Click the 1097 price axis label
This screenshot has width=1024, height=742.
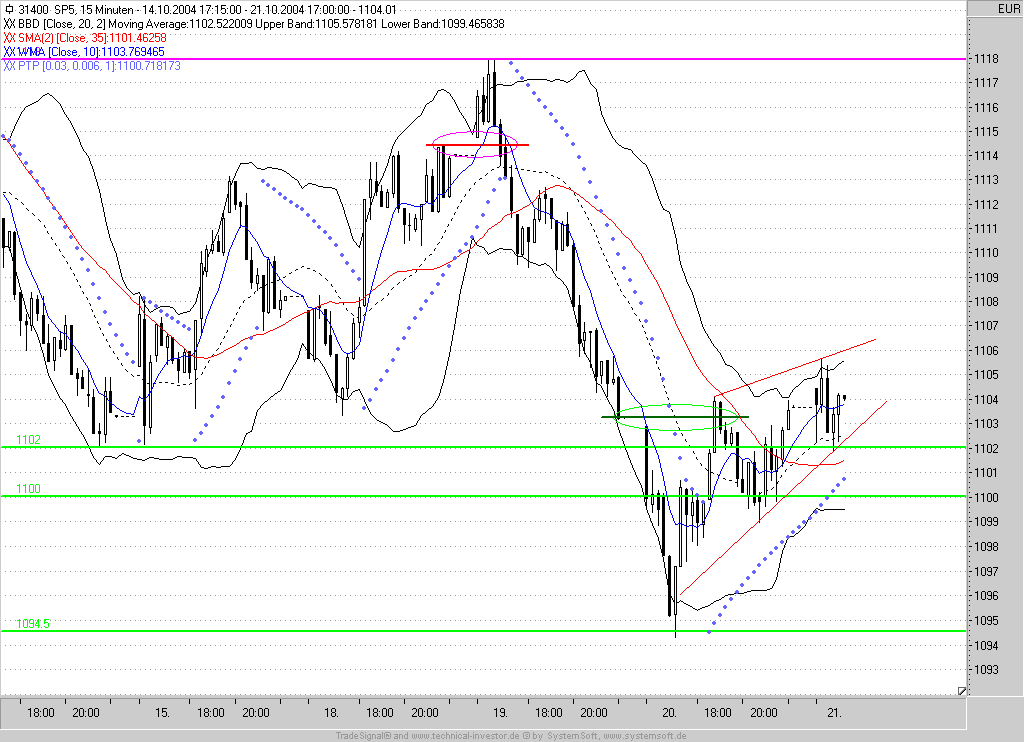(x=986, y=572)
